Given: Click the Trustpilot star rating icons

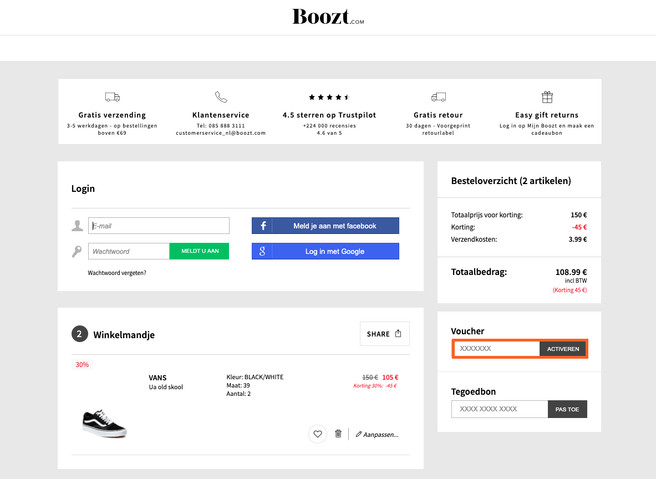Looking at the screenshot, I should pos(329,97).
